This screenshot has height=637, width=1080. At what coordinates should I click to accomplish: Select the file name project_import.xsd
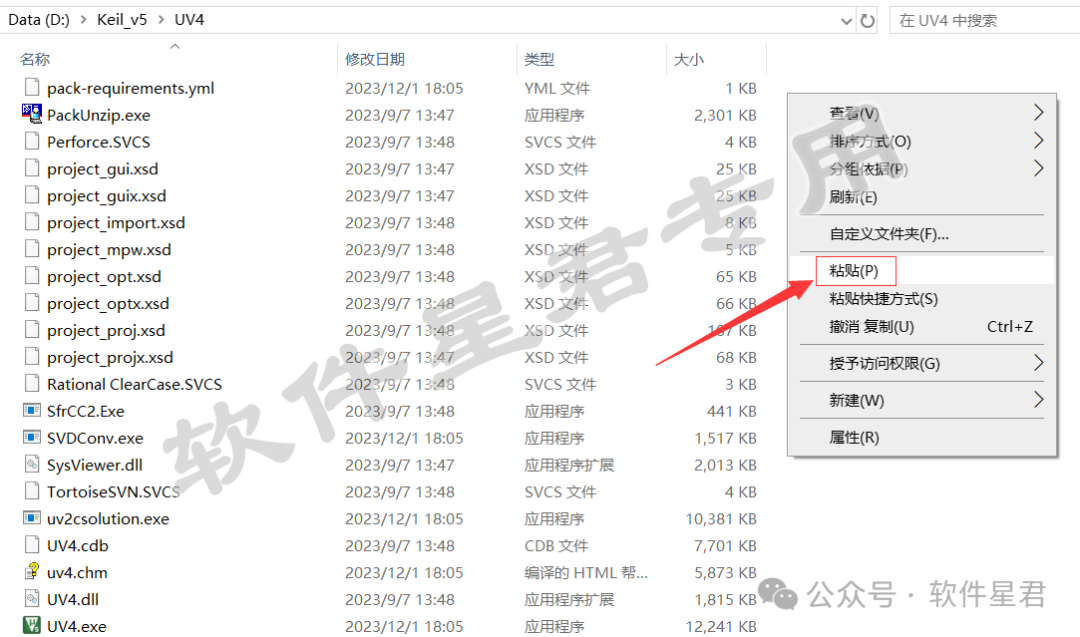pos(116,222)
